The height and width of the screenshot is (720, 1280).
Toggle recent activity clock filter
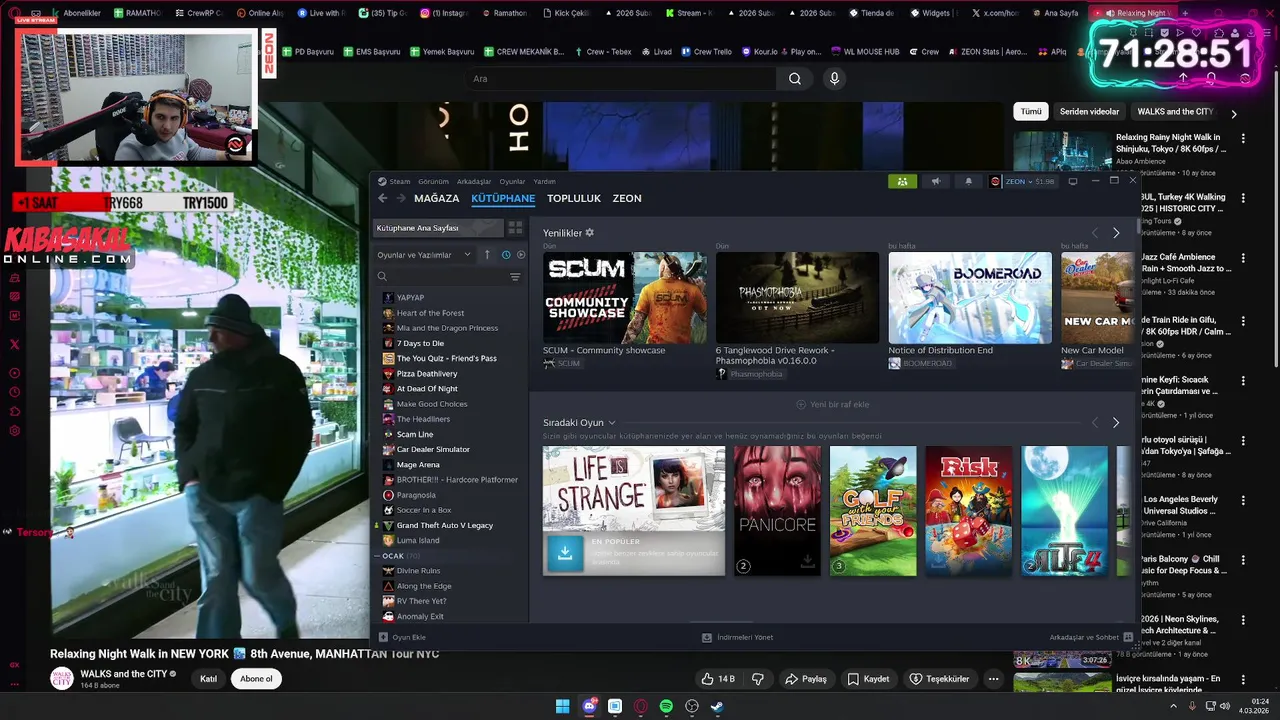click(506, 255)
